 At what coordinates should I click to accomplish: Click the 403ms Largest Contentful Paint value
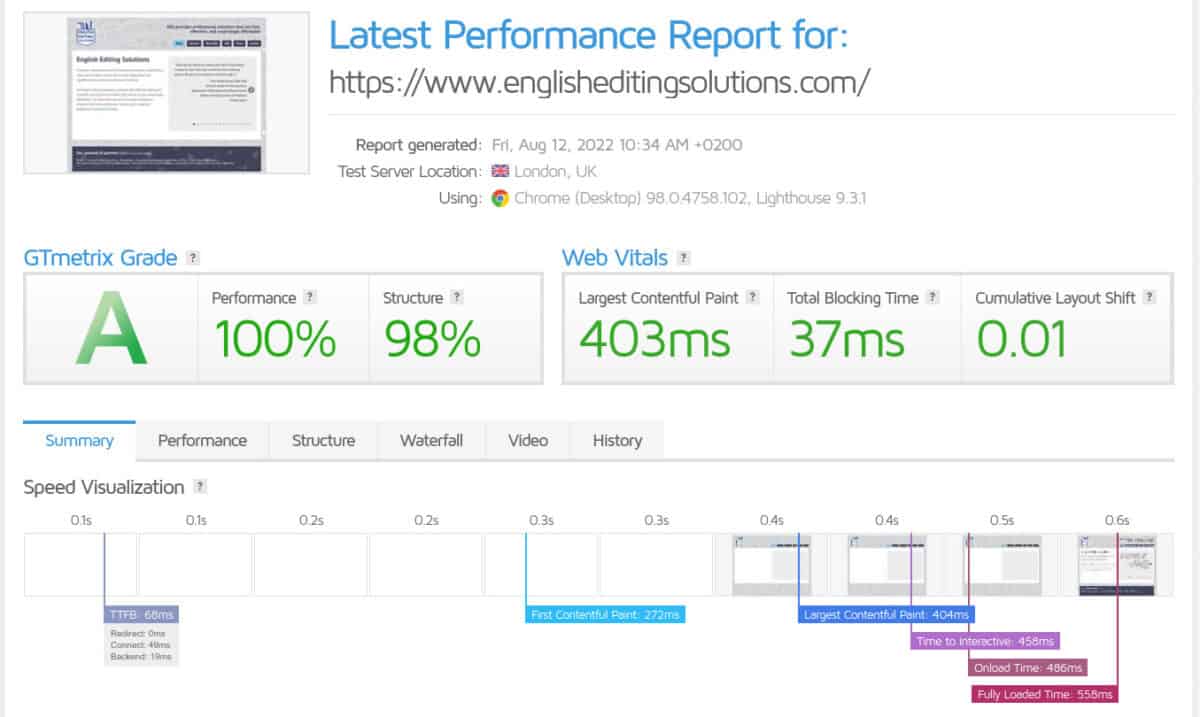(x=655, y=340)
